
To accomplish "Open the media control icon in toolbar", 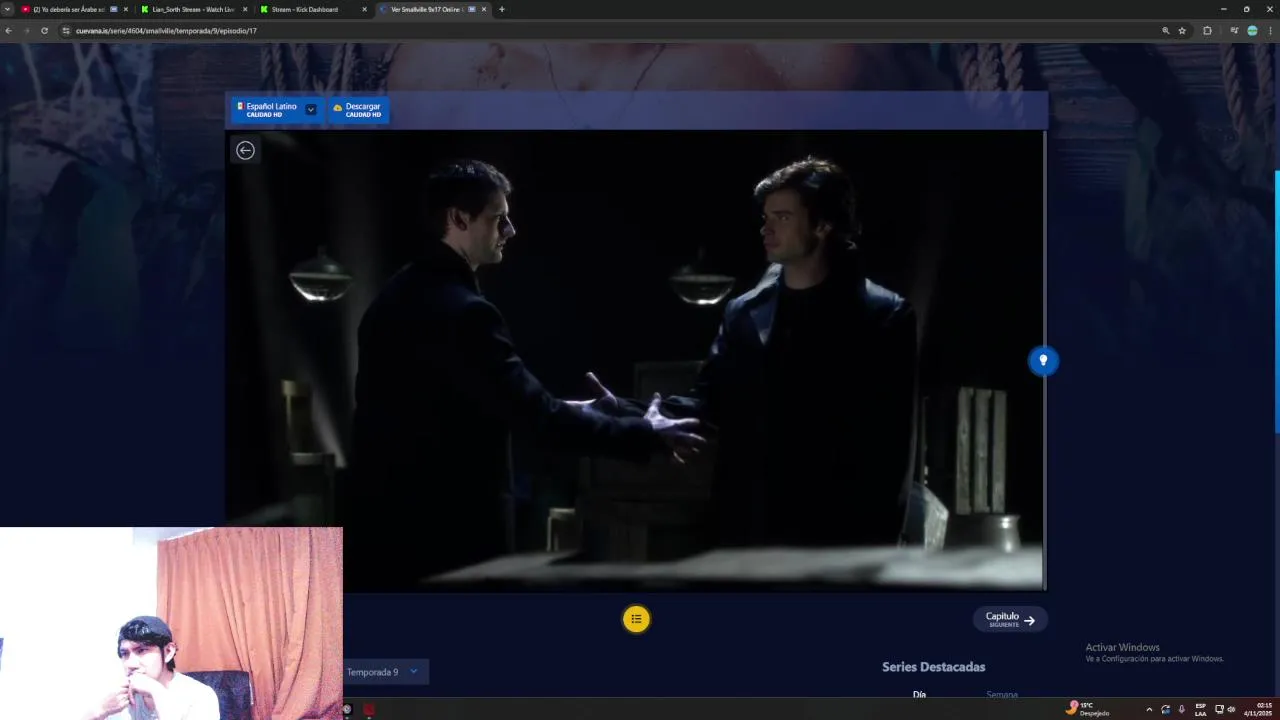I will click(x=1234, y=31).
